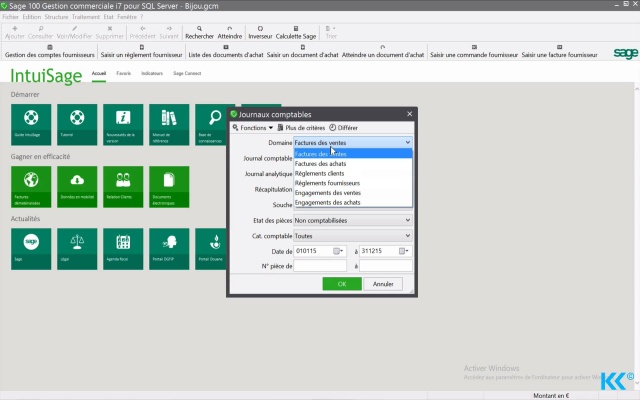Viewport: 640px width, 400px height.
Task: Switch to the Indicateurs tab
Action: pyautogui.click(x=152, y=74)
